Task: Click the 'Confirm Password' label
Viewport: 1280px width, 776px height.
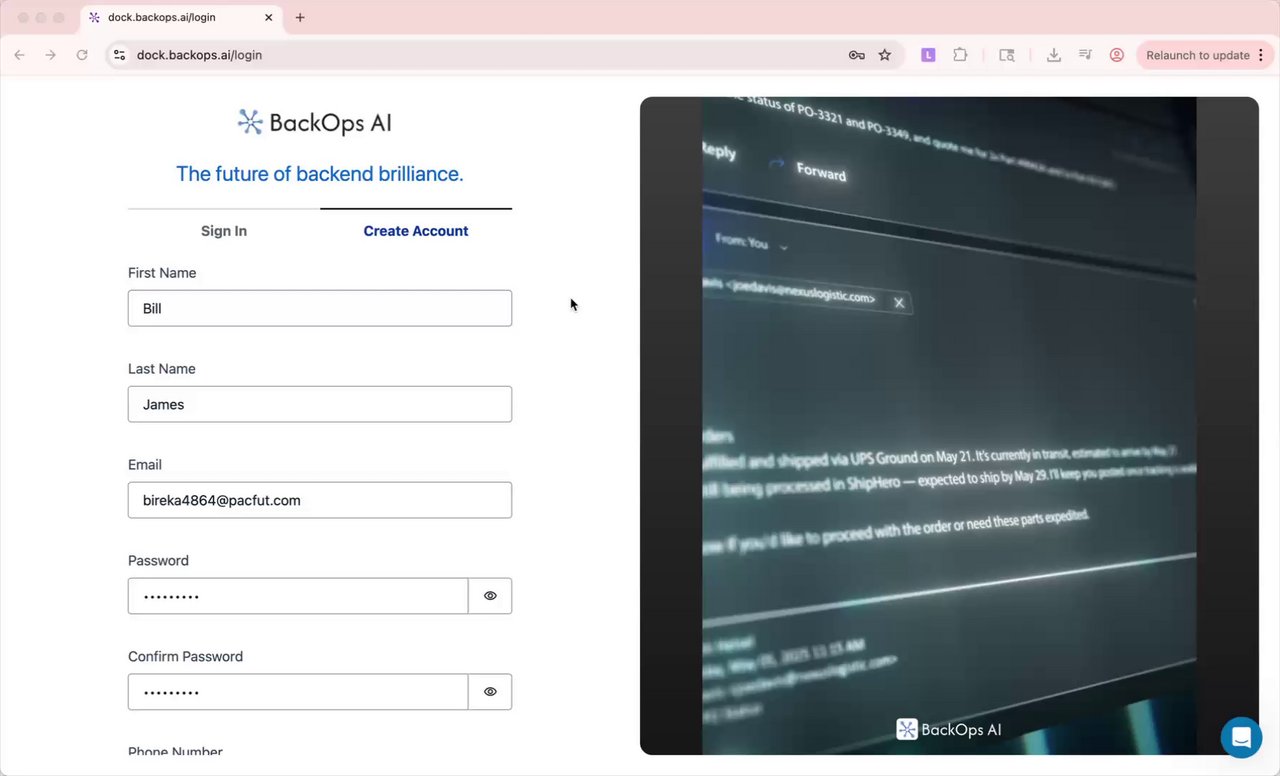Action: pyautogui.click(x=185, y=657)
